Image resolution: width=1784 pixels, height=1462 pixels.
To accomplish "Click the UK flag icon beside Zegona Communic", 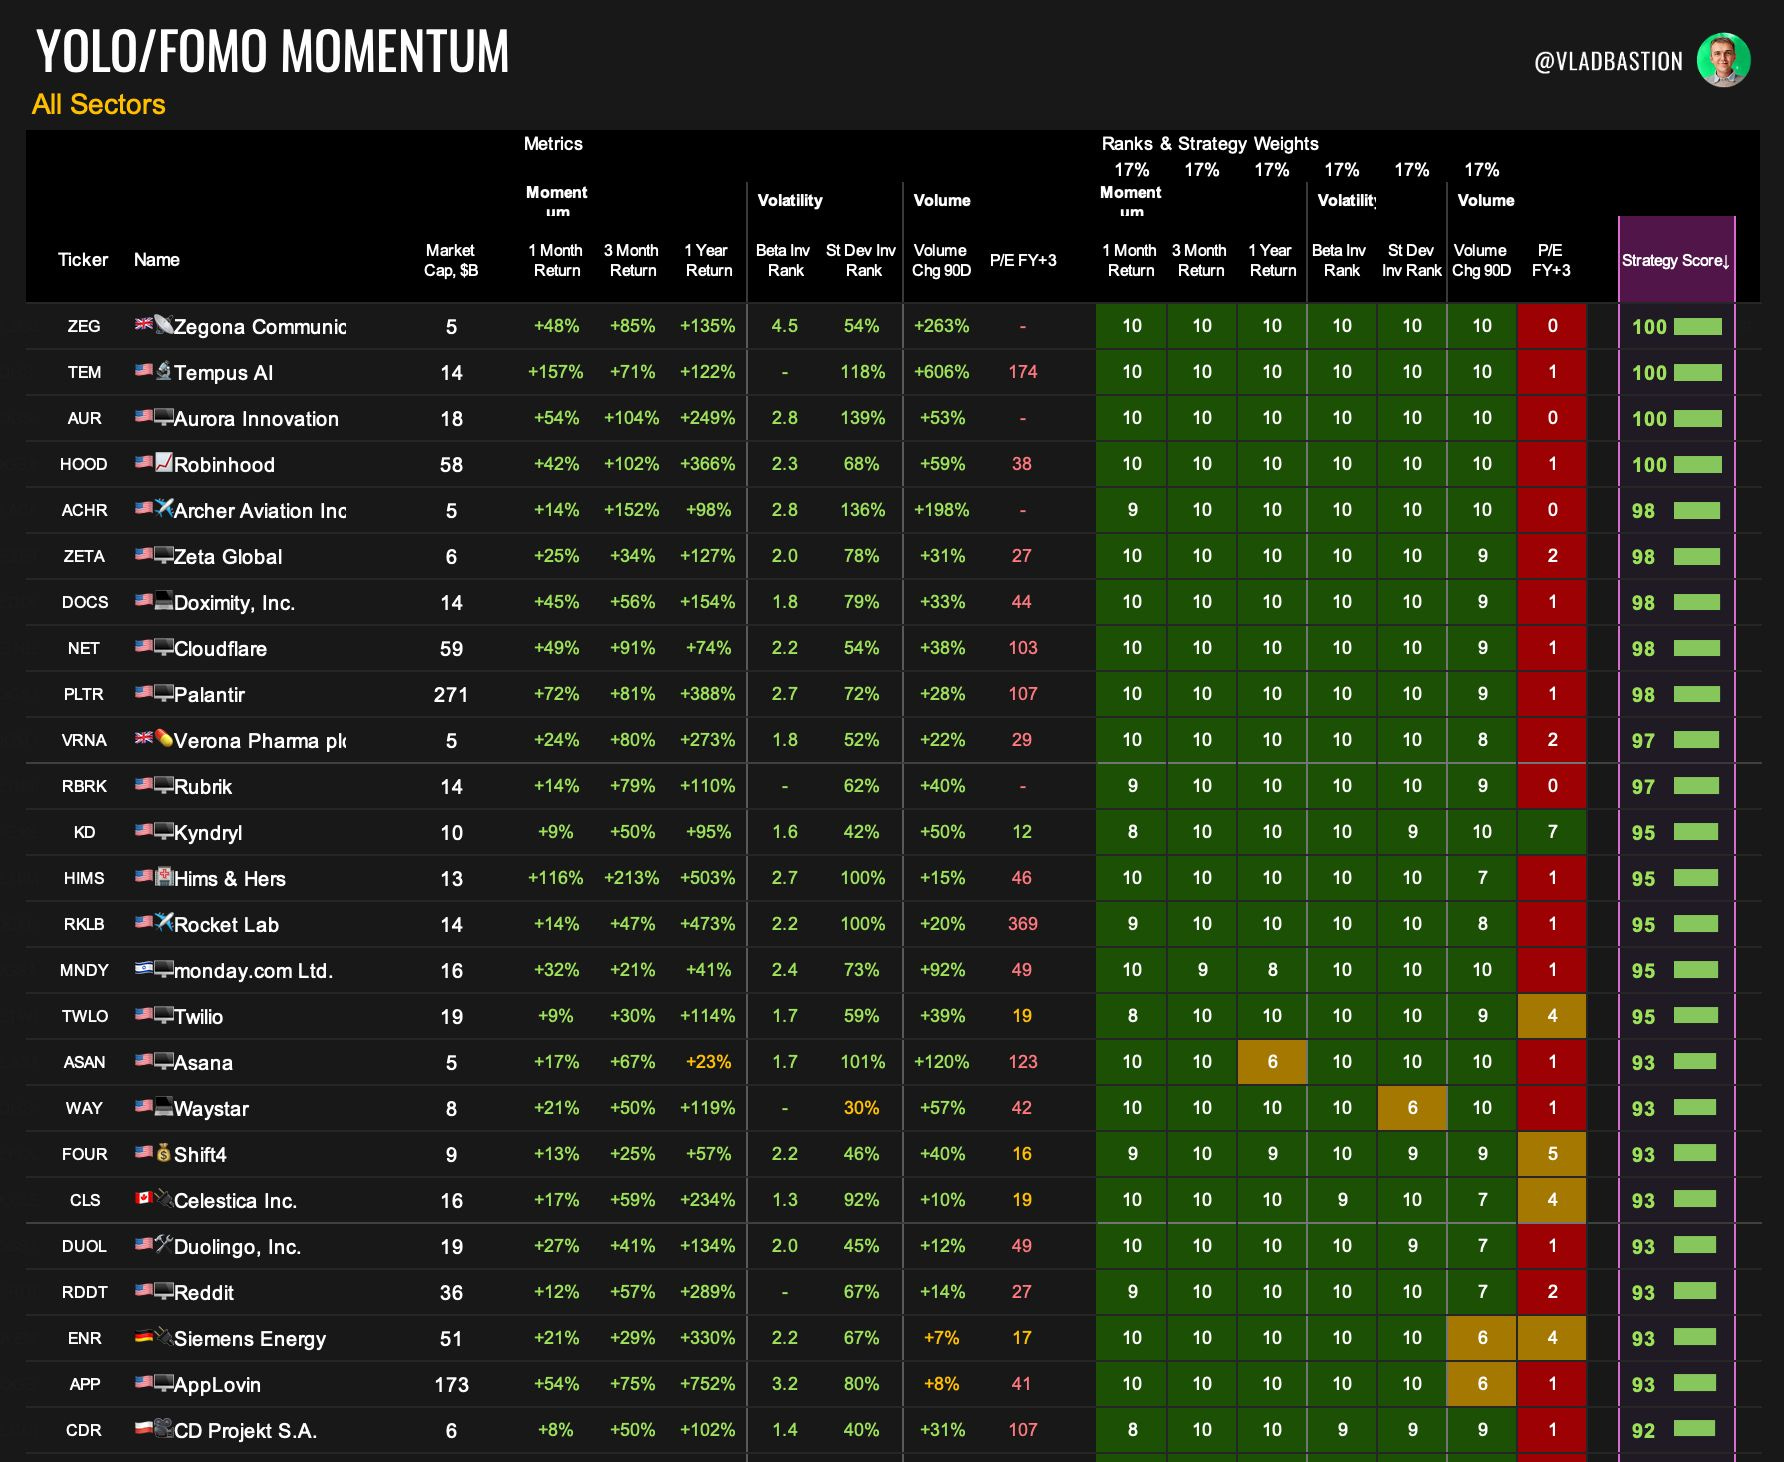I will coord(144,324).
